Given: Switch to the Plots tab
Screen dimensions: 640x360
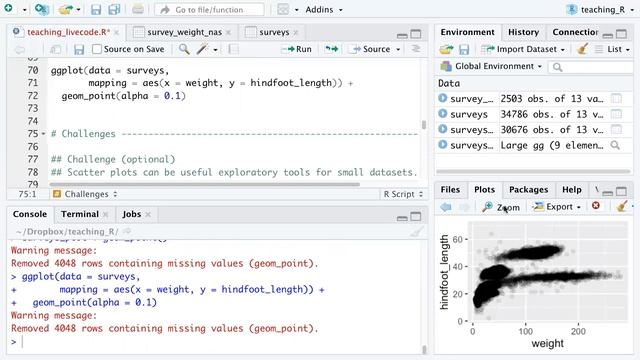Looking at the screenshot, I should tap(484, 189).
